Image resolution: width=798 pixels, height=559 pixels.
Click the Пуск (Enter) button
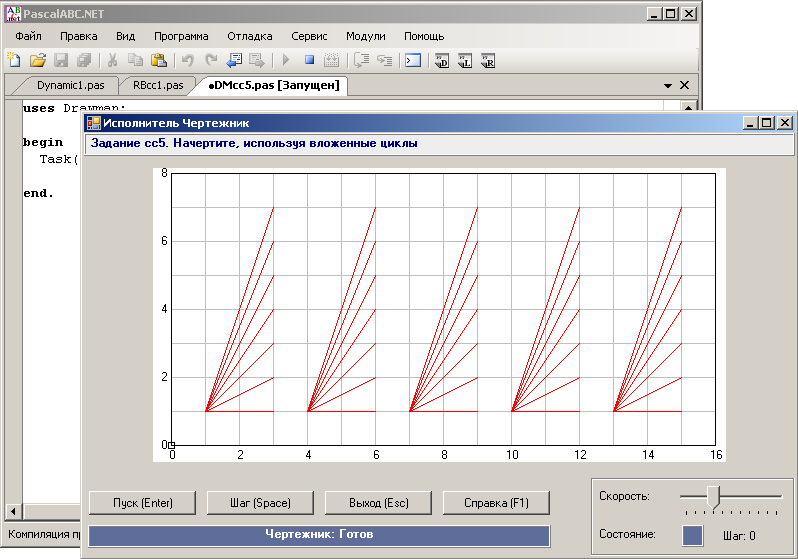[142, 503]
